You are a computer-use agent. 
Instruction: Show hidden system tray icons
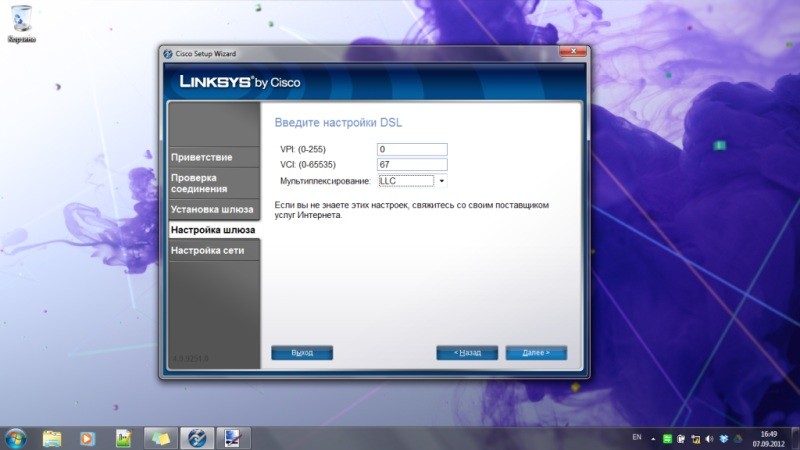[653, 438]
